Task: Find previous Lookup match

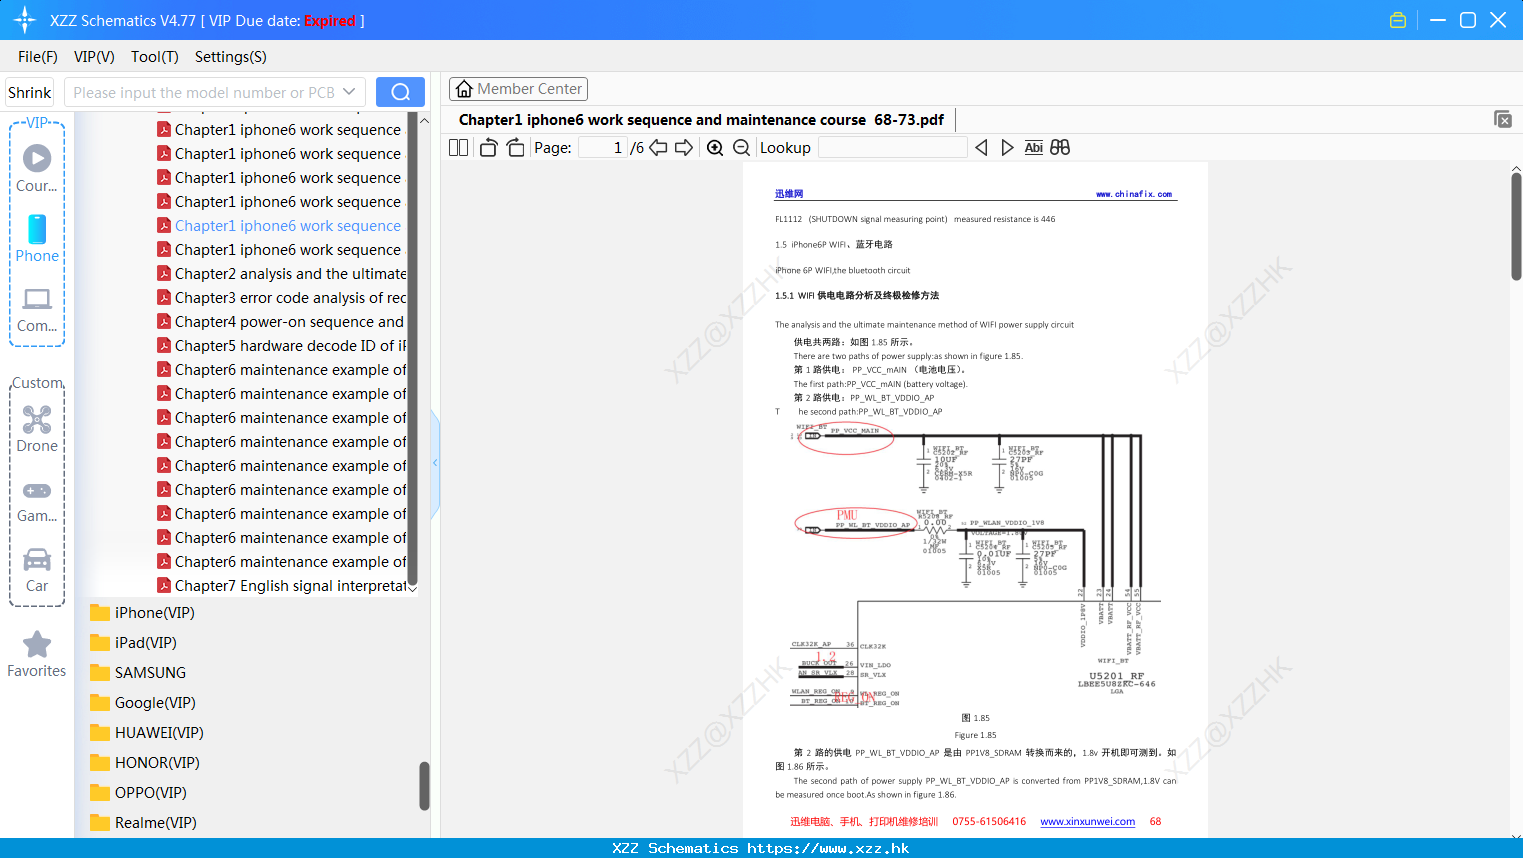Action: tap(981, 147)
